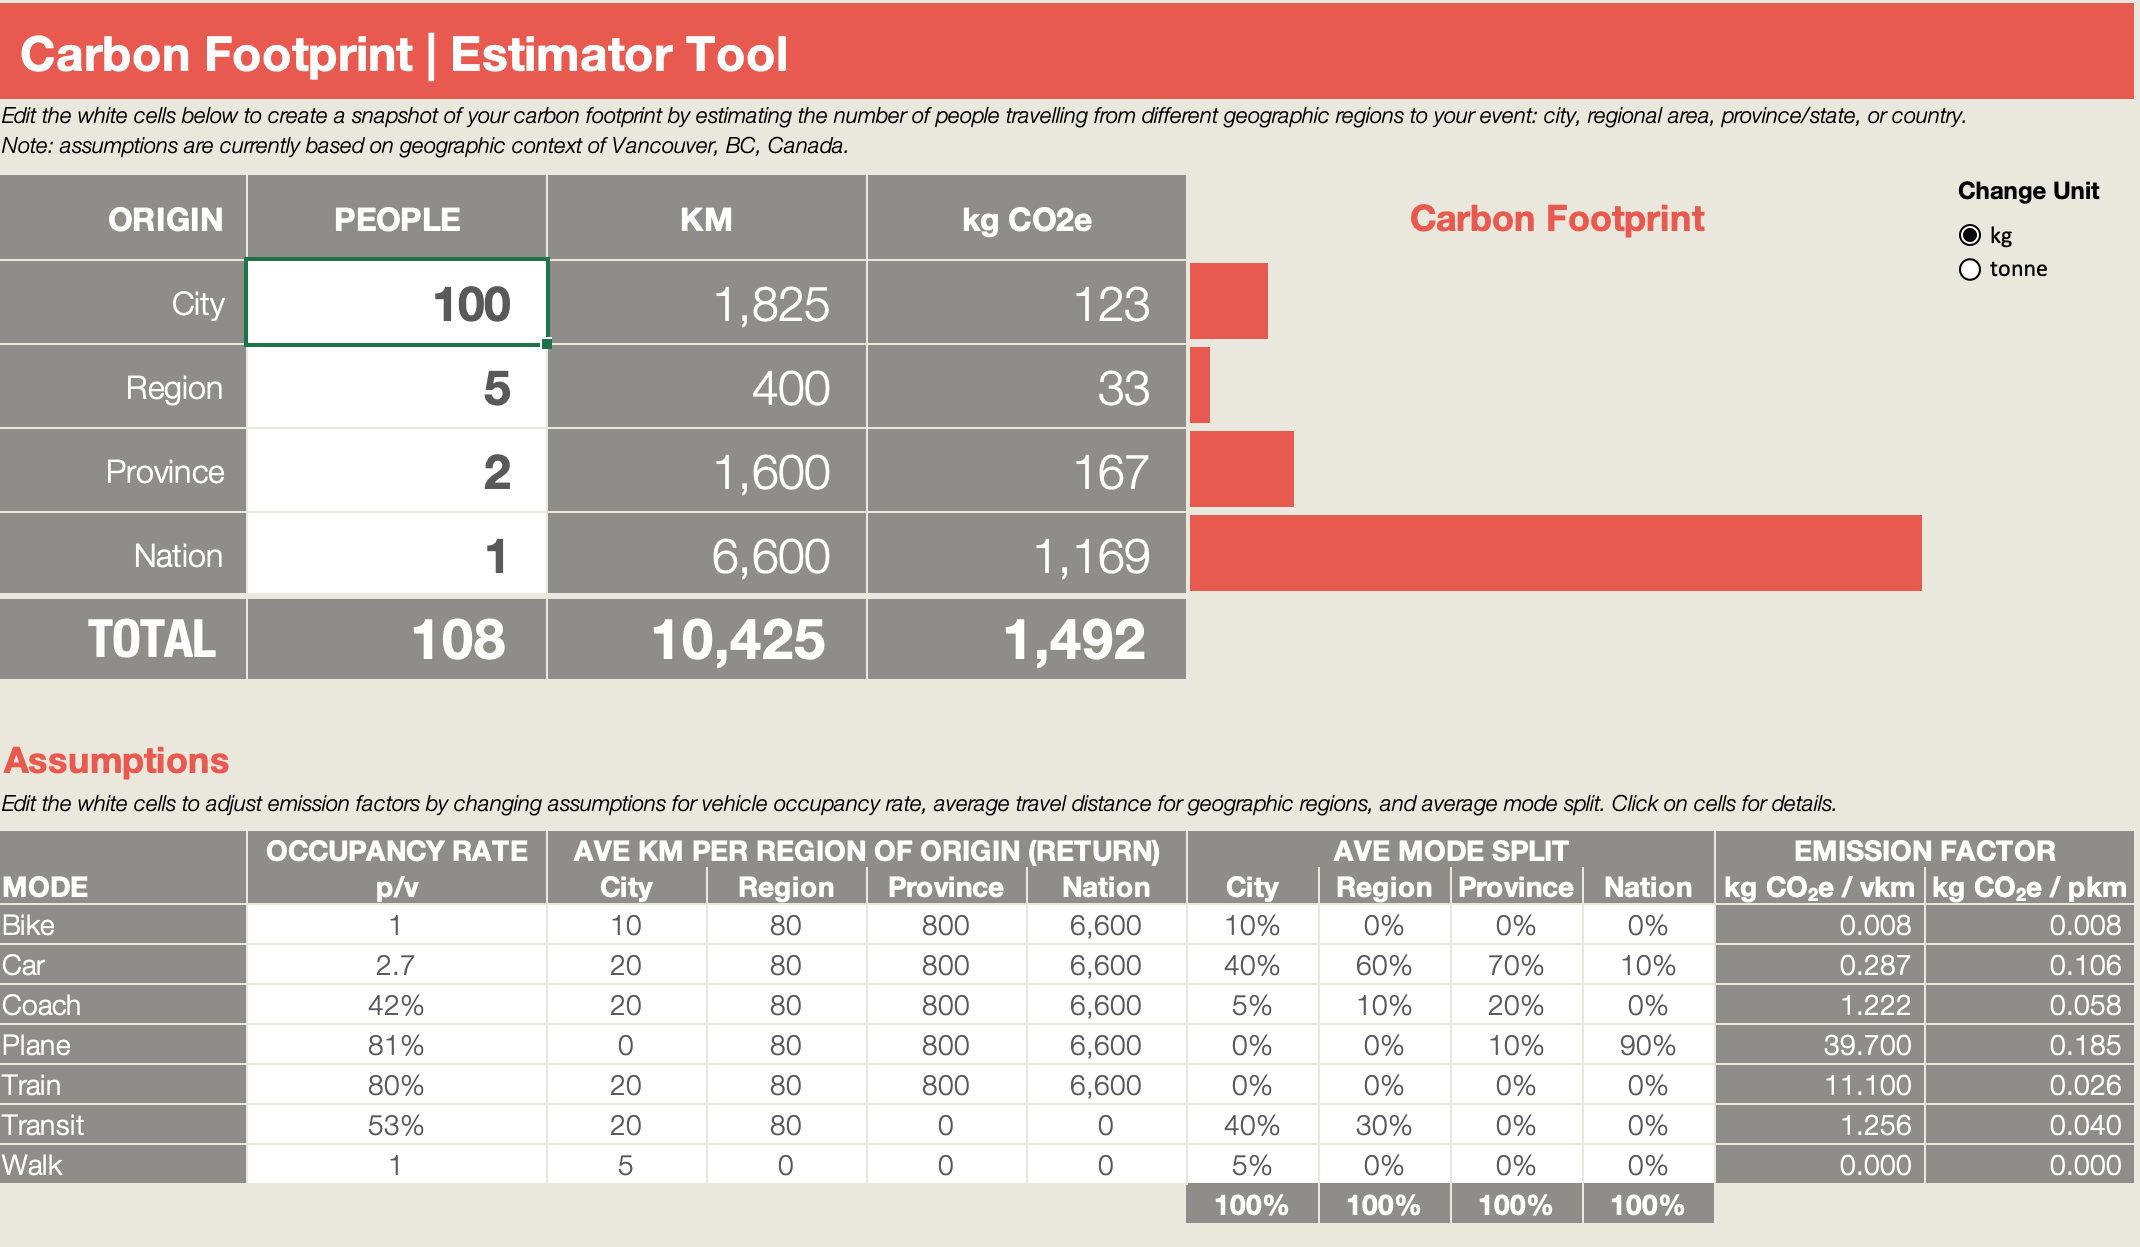
Task: Edit Walk City km cell showing 5
Action: point(627,1165)
